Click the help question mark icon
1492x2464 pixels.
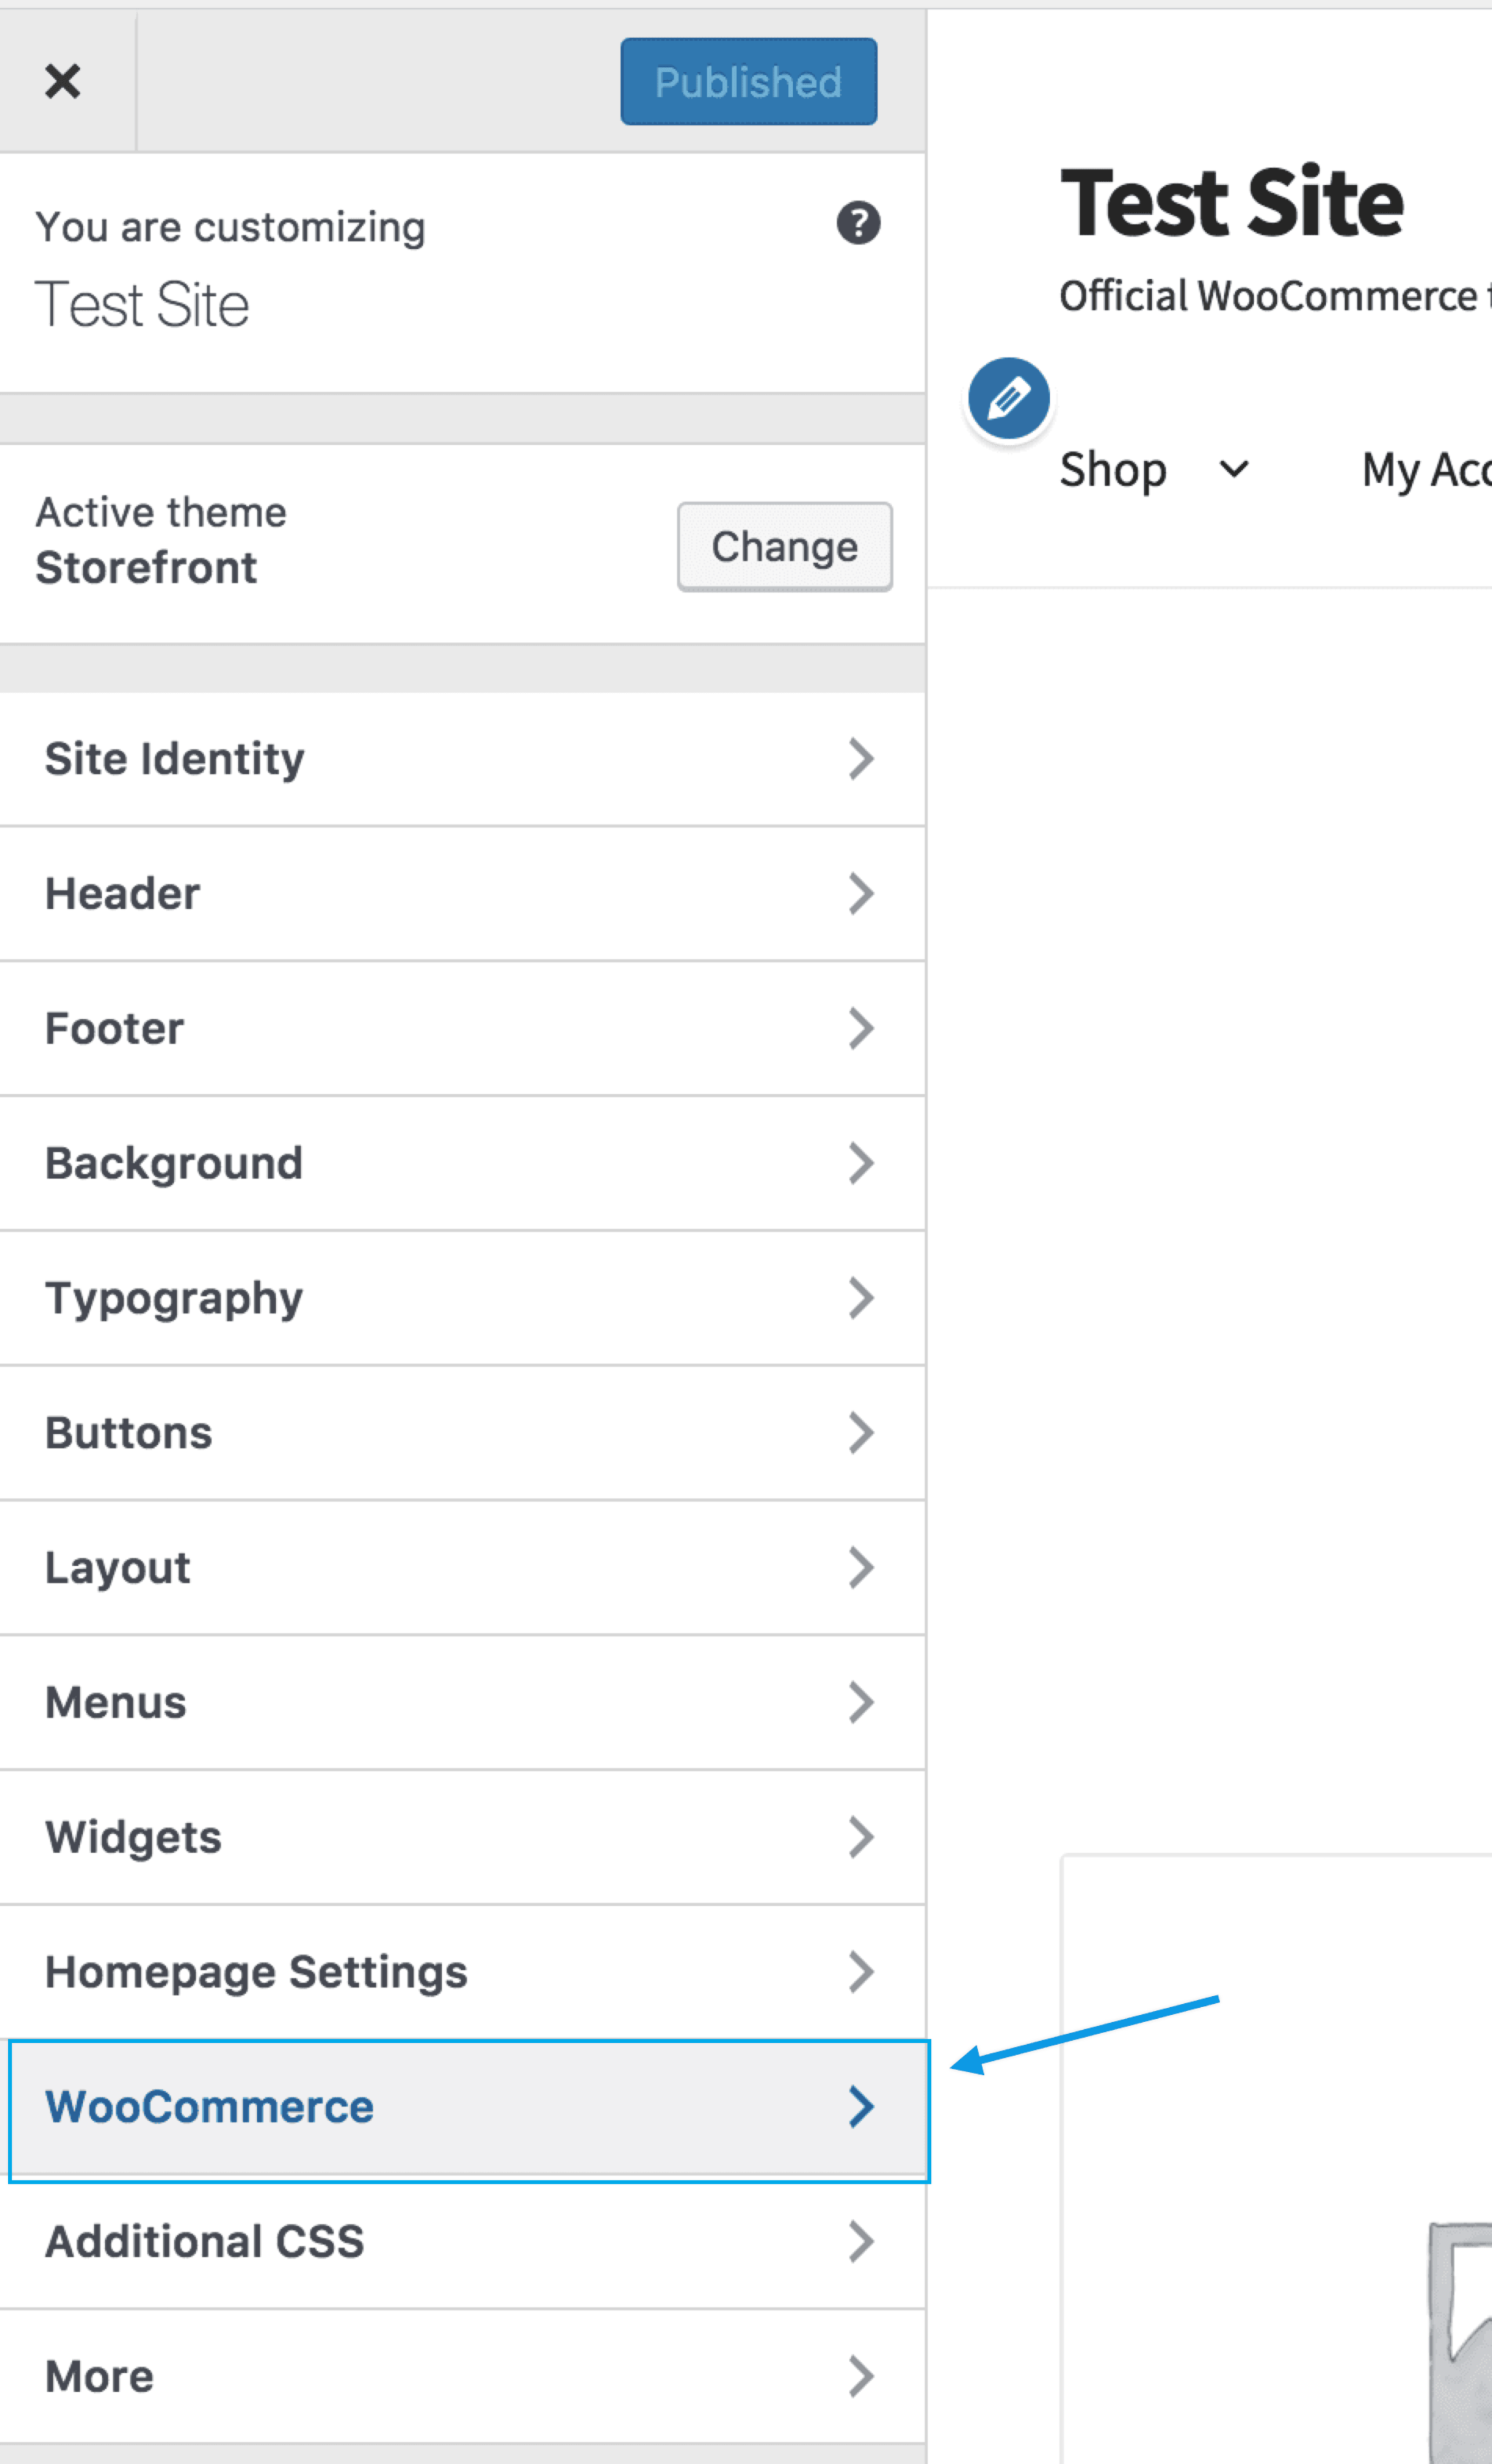pos(858,224)
